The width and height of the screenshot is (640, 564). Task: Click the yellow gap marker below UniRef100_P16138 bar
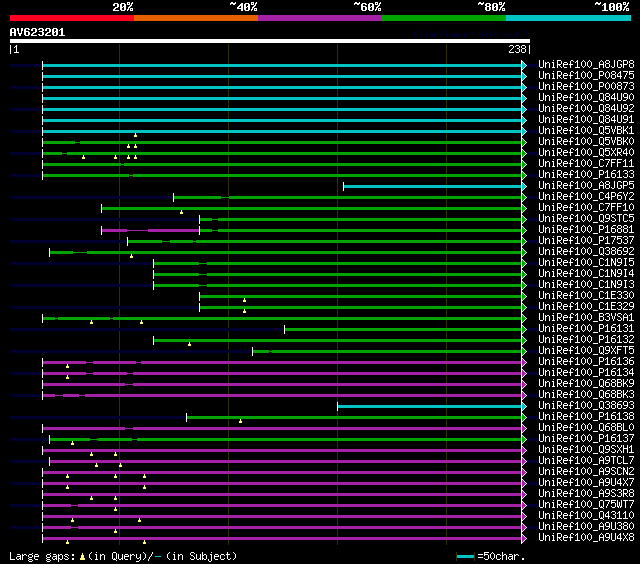pos(240,421)
